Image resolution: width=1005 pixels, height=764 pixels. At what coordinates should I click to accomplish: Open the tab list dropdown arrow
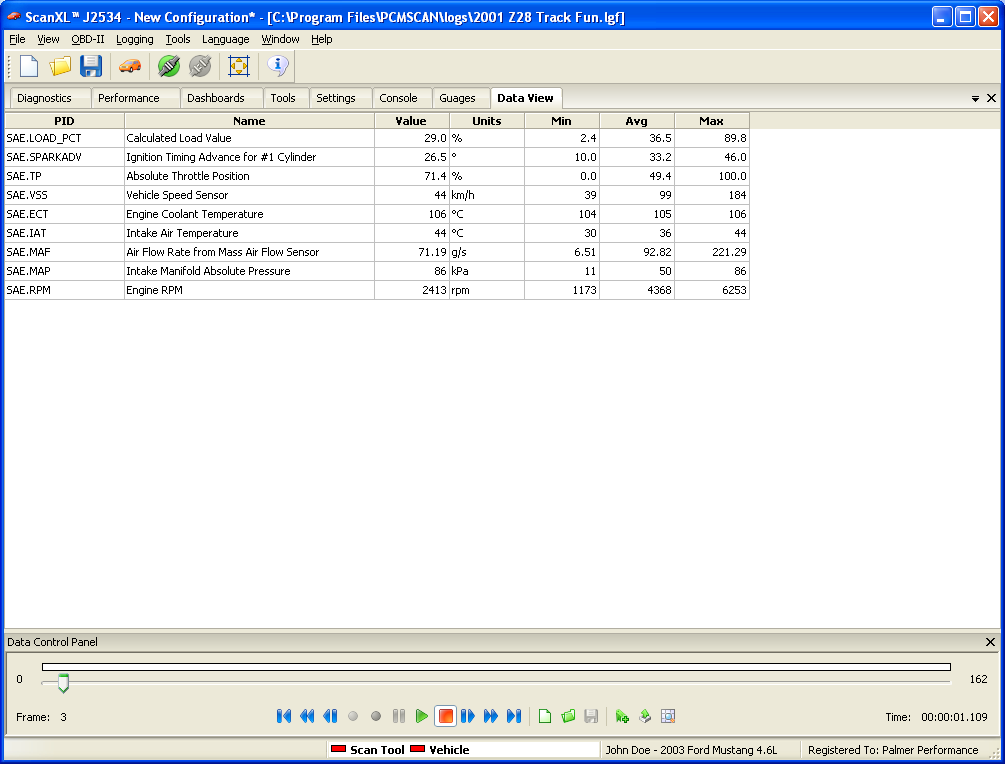[x=976, y=98]
